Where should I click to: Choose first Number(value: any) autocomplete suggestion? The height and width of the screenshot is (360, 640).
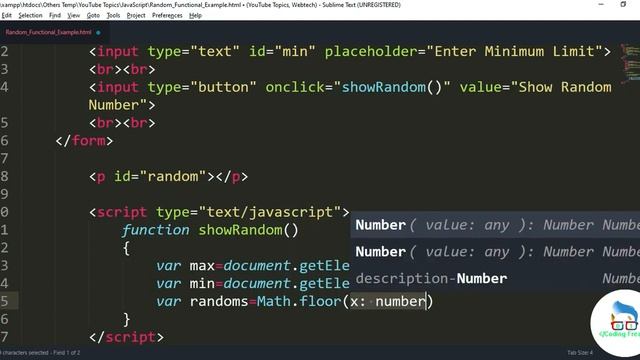(495, 225)
